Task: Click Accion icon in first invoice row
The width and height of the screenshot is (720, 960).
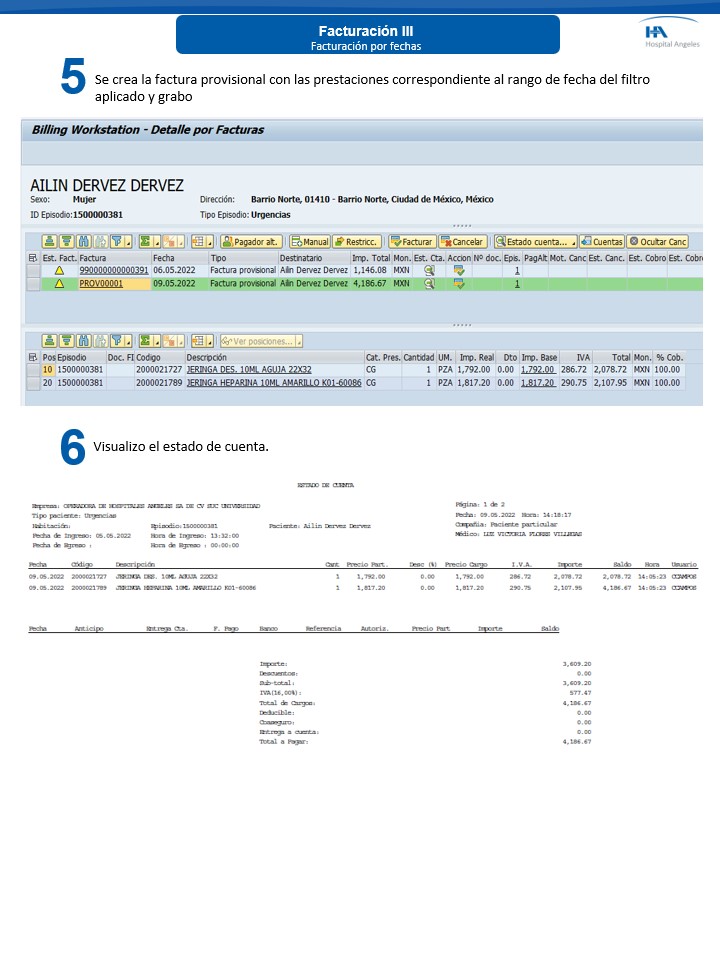Action: coord(459,270)
